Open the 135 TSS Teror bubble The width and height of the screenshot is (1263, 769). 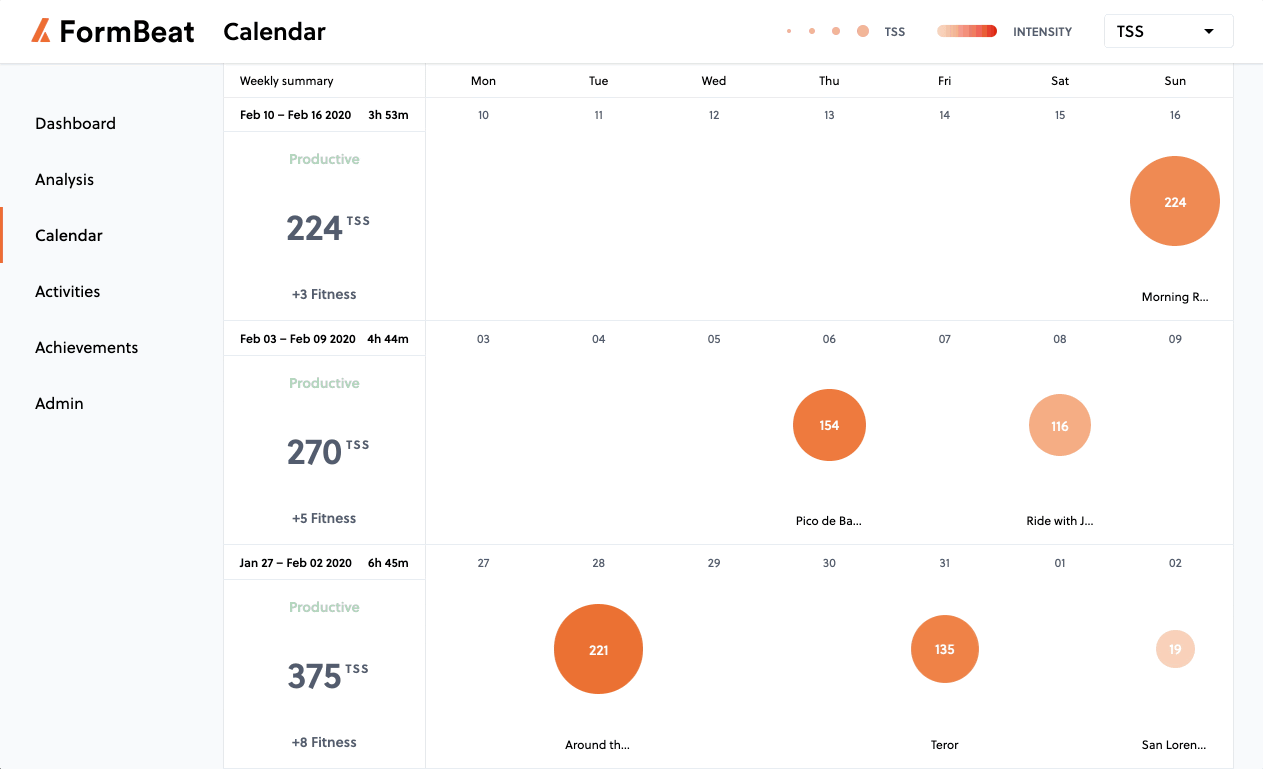pyautogui.click(x=944, y=649)
